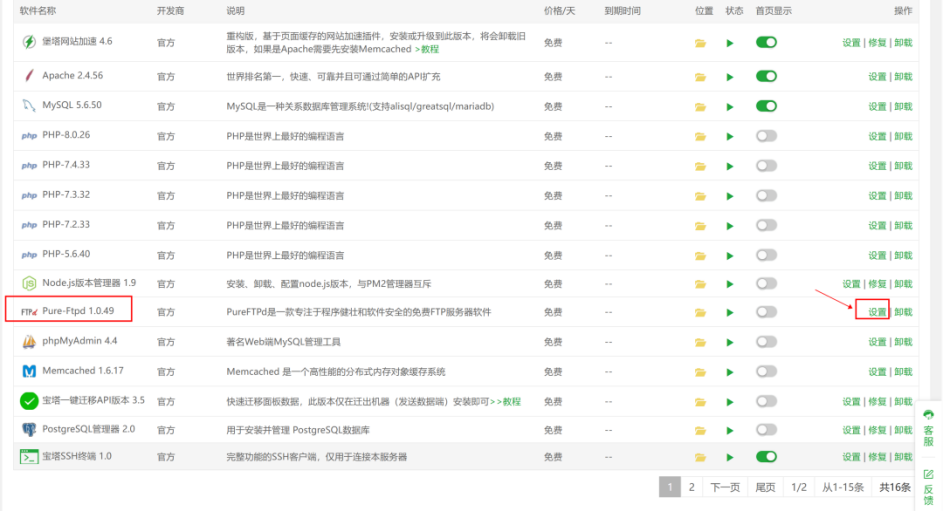This screenshot has width=943, height=512.
Task: Open folder icon in PHP-8.0.26 row
Action: pyautogui.click(x=700, y=137)
